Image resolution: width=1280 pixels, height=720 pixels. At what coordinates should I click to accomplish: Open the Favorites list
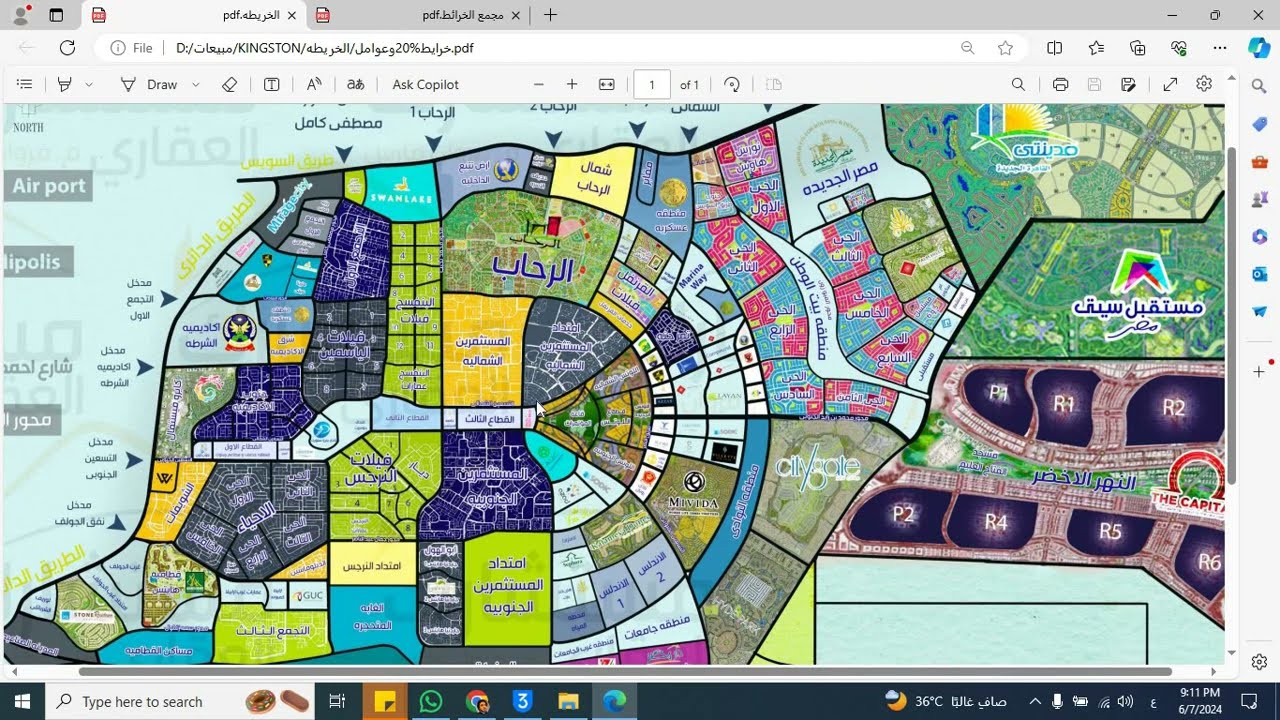point(1096,48)
